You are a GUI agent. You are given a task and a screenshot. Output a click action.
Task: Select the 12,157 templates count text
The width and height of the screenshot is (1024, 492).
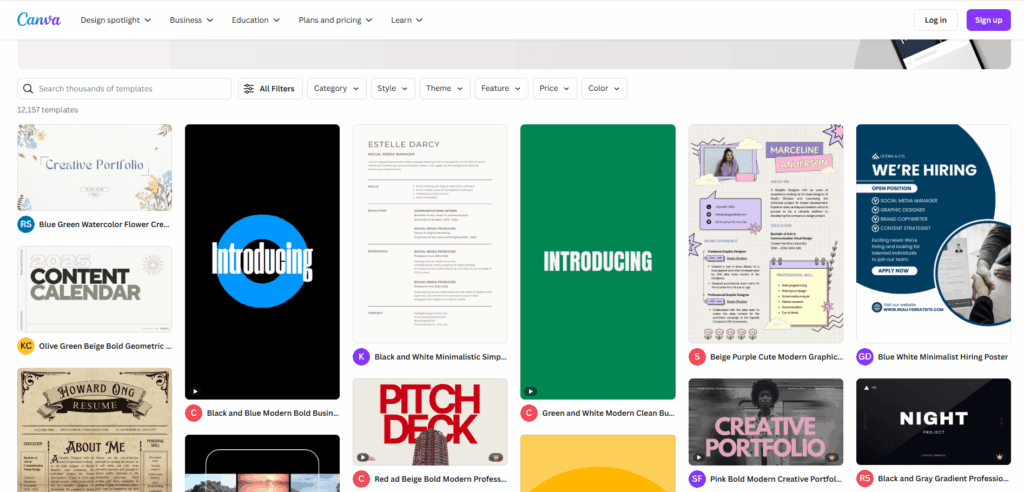48,110
